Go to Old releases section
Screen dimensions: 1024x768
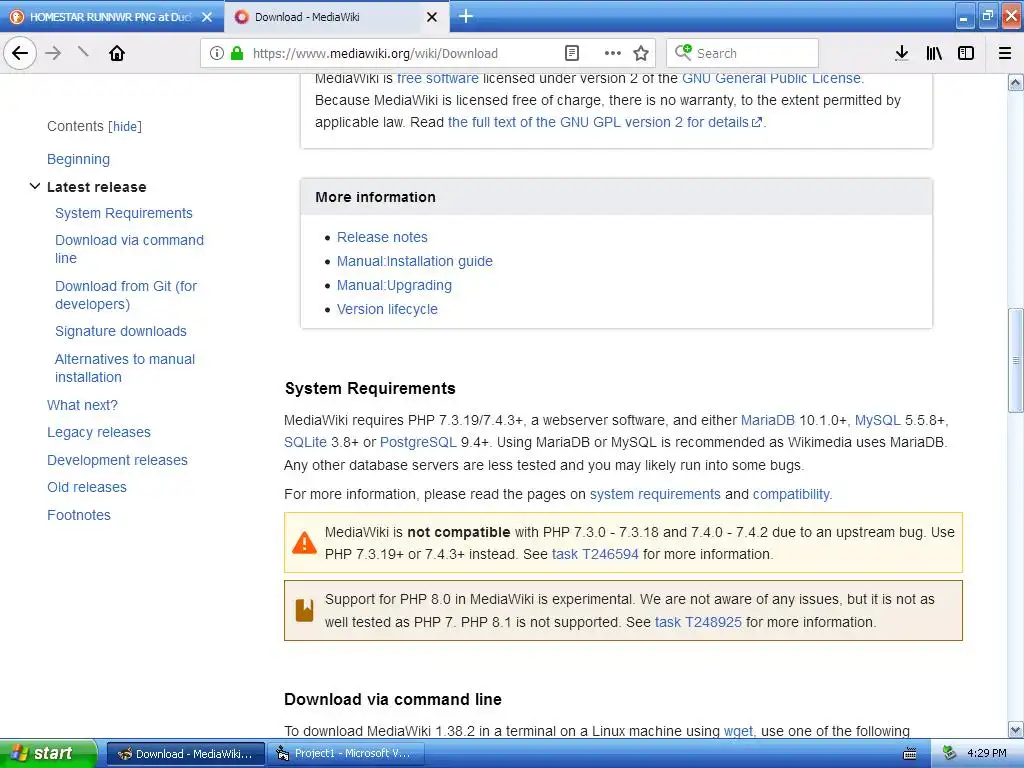(x=87, y=487)
